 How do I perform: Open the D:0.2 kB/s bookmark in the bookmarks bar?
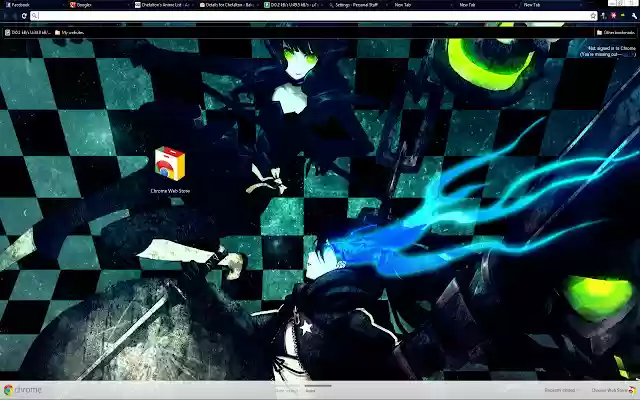pos(28,32)
